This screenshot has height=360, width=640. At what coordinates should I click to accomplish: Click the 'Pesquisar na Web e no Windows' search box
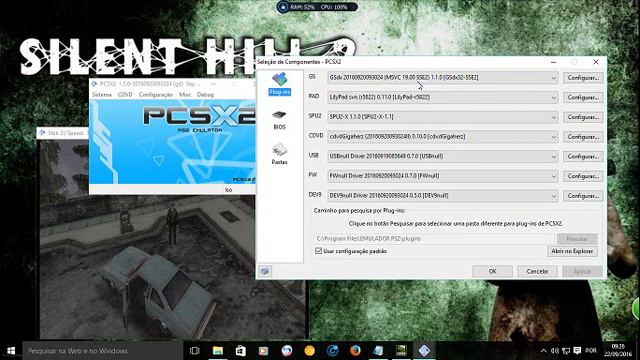point(102,351)
